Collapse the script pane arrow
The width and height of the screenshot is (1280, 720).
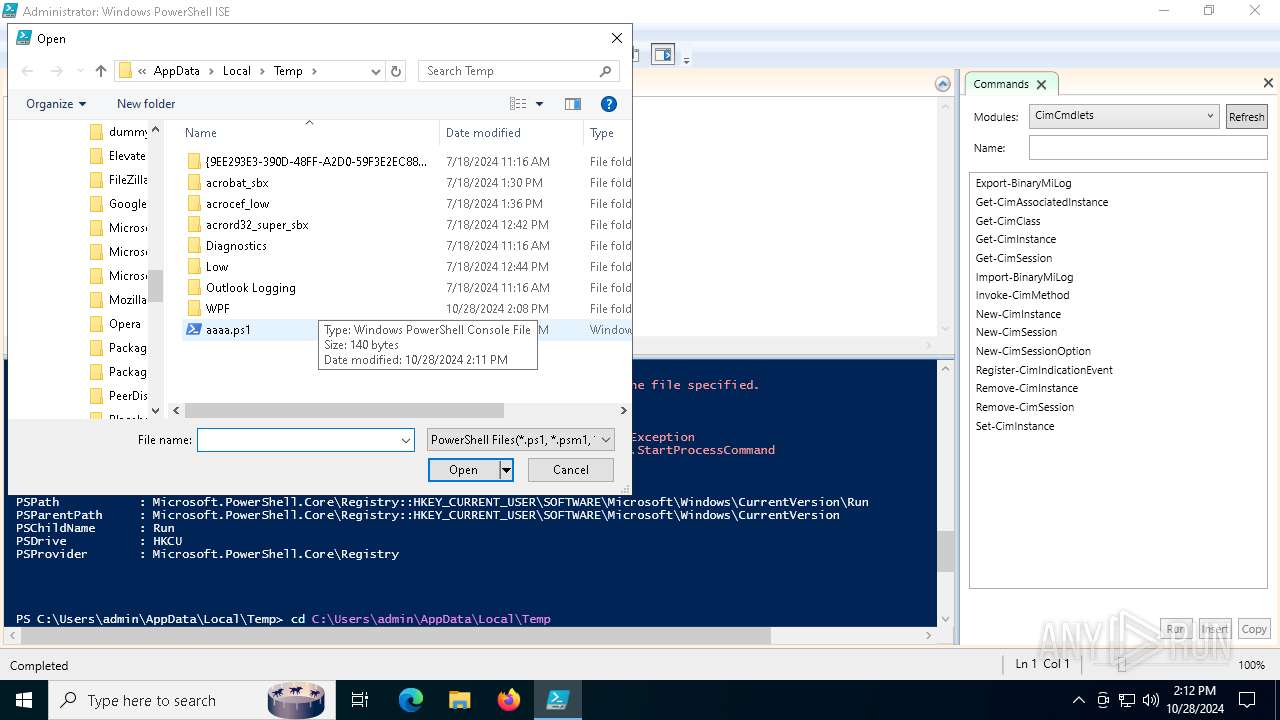coord(942,85)
